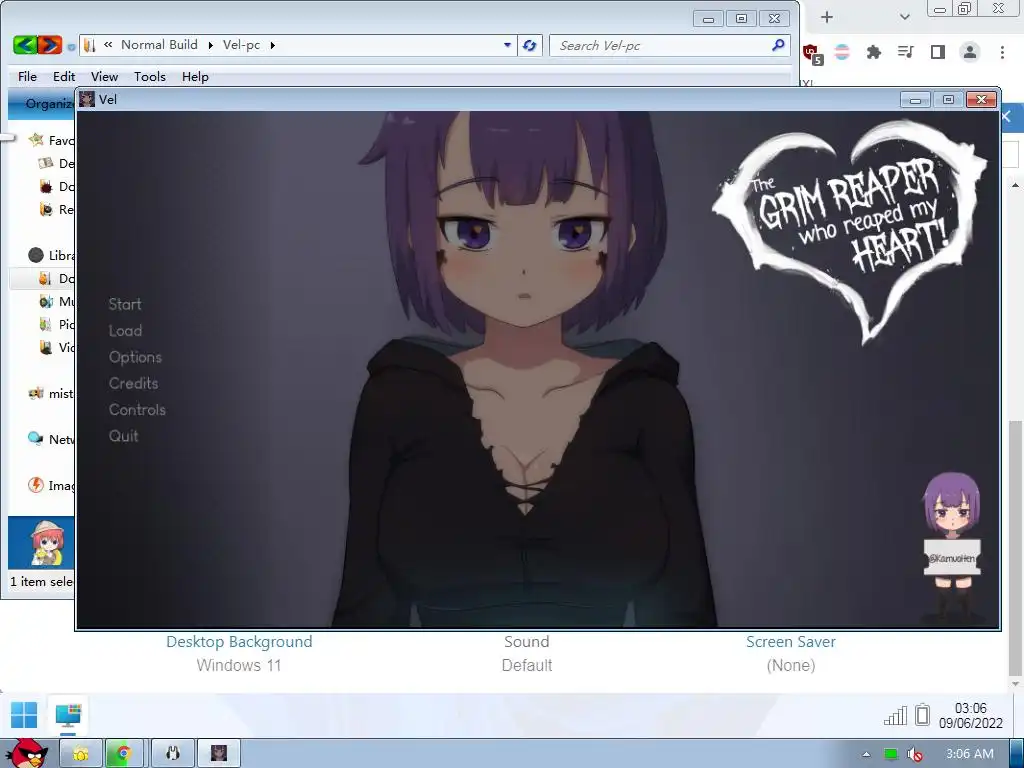Open the address bar history dropdown
The image size is (1024, 768).
click(x=507, y=45)
